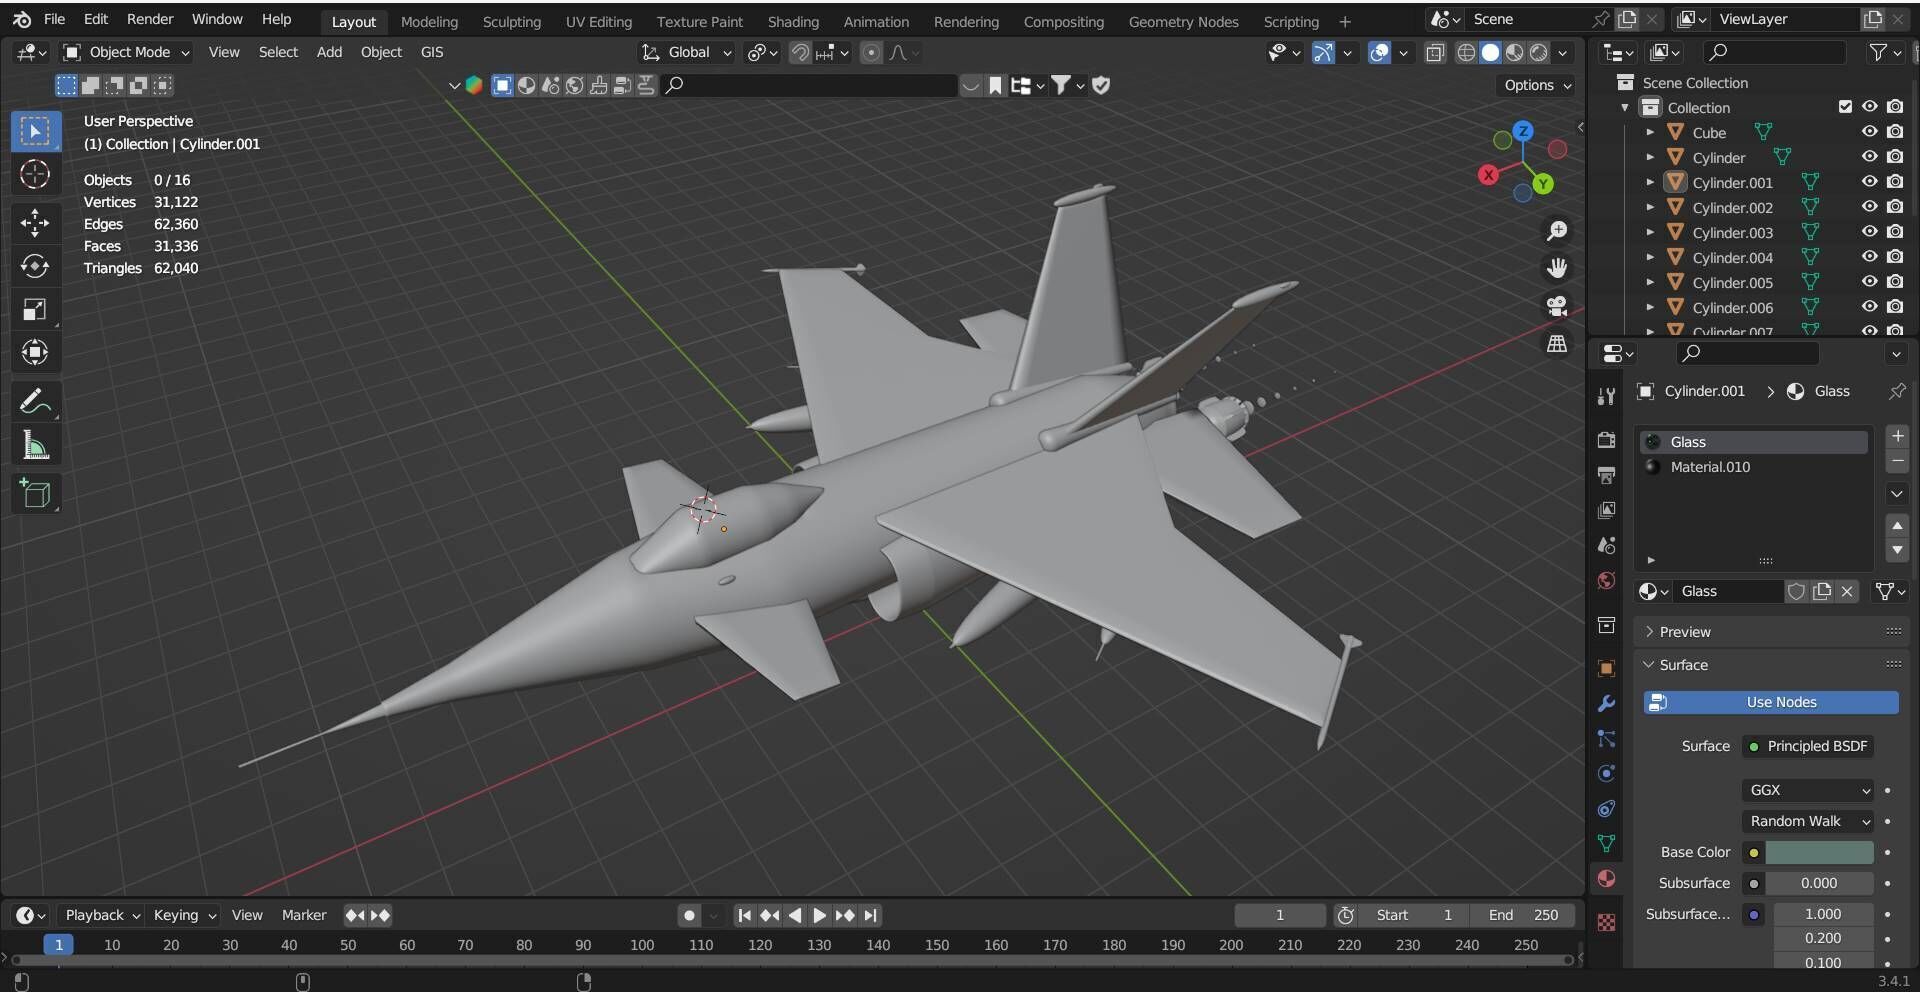This screenshot has width=1920, height=992.
Task: Disable Cylinder.005 in renders
Action: point(1895,282)
